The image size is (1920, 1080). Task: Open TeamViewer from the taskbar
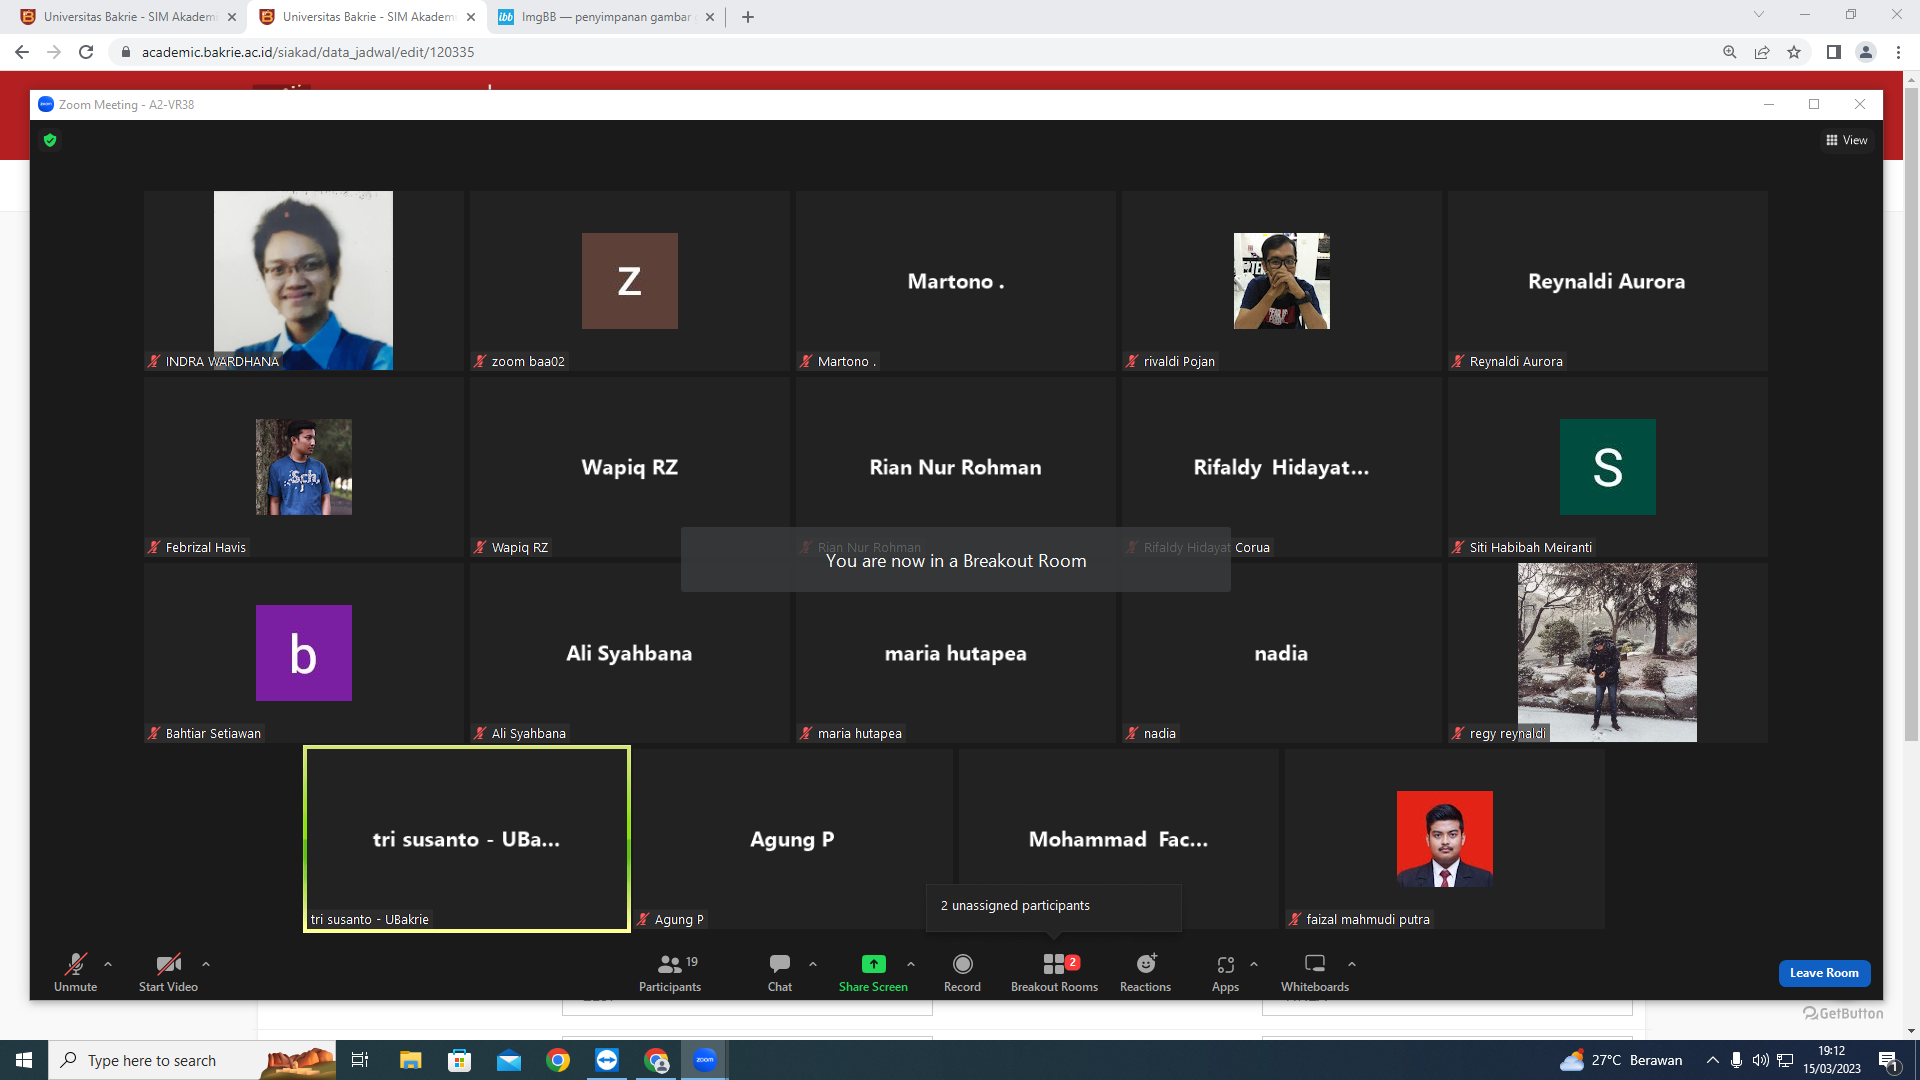(607, 1060)
